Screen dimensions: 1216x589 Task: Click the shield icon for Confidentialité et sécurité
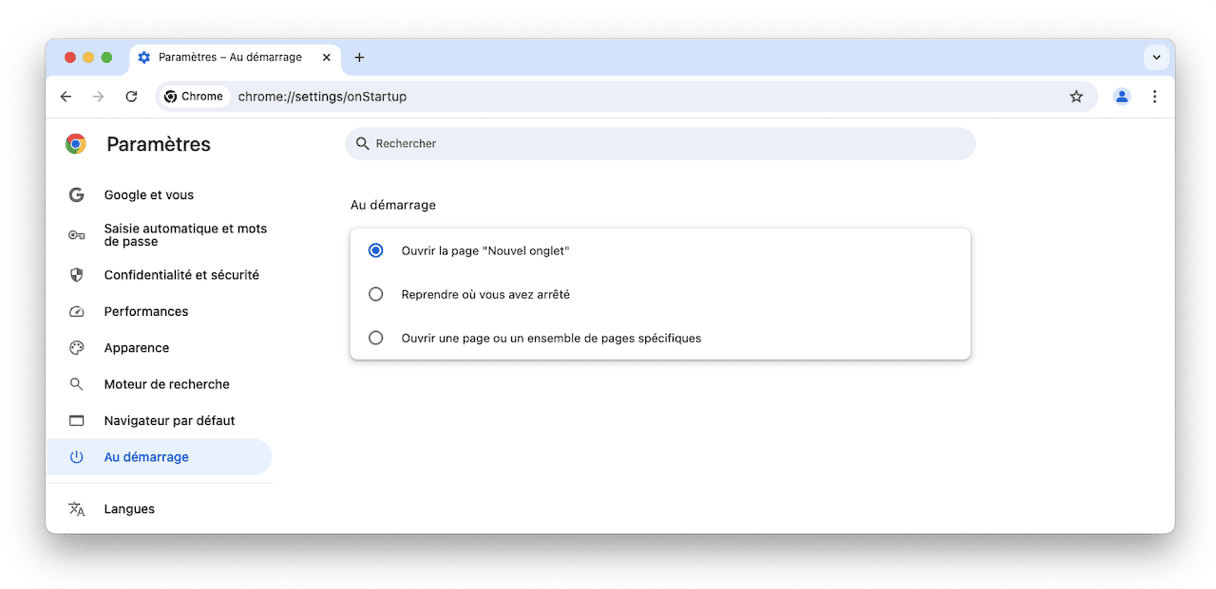tap(76, 275)
